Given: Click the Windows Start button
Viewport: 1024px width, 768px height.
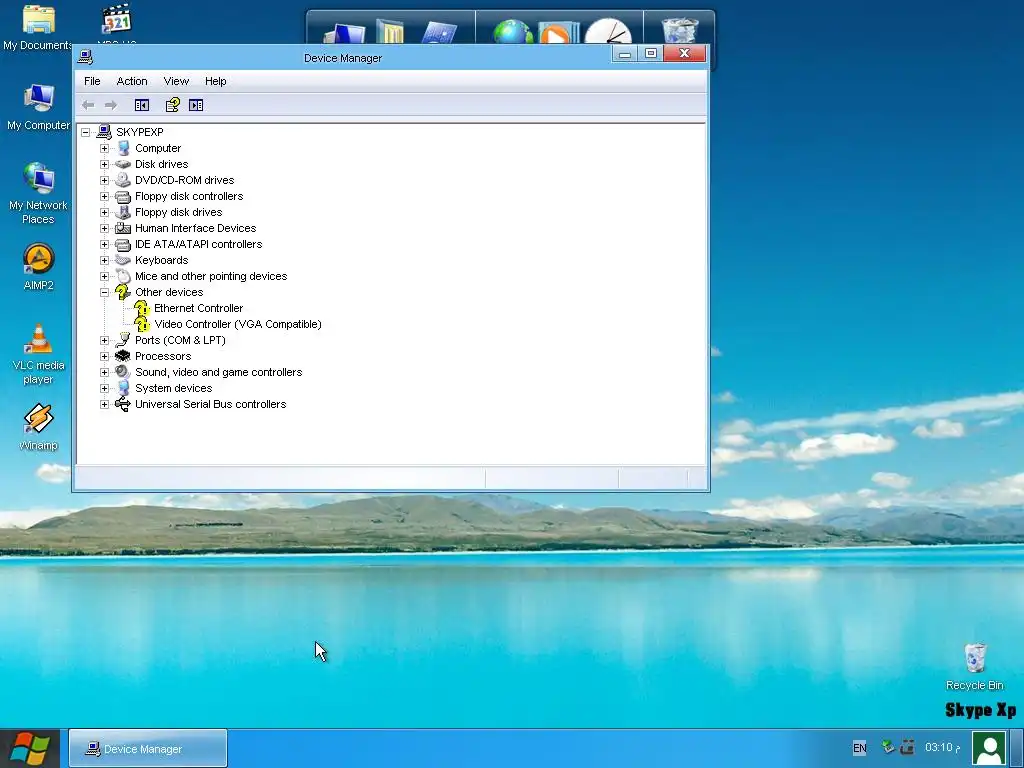Looking at the screenshot, I should pyautogui.click(x=30, y=748).
